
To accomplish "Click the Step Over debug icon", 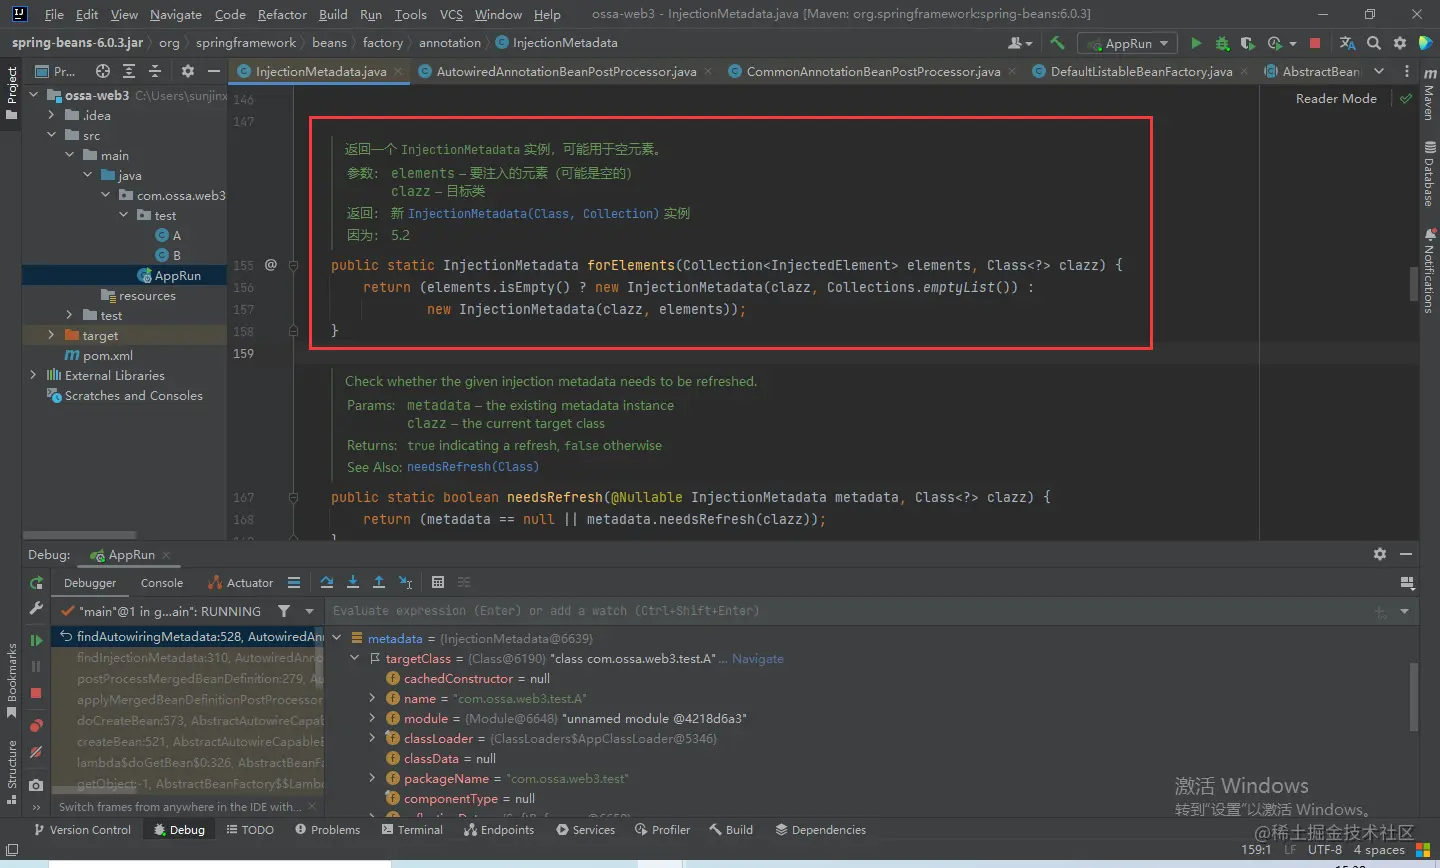I will point(327,582).
